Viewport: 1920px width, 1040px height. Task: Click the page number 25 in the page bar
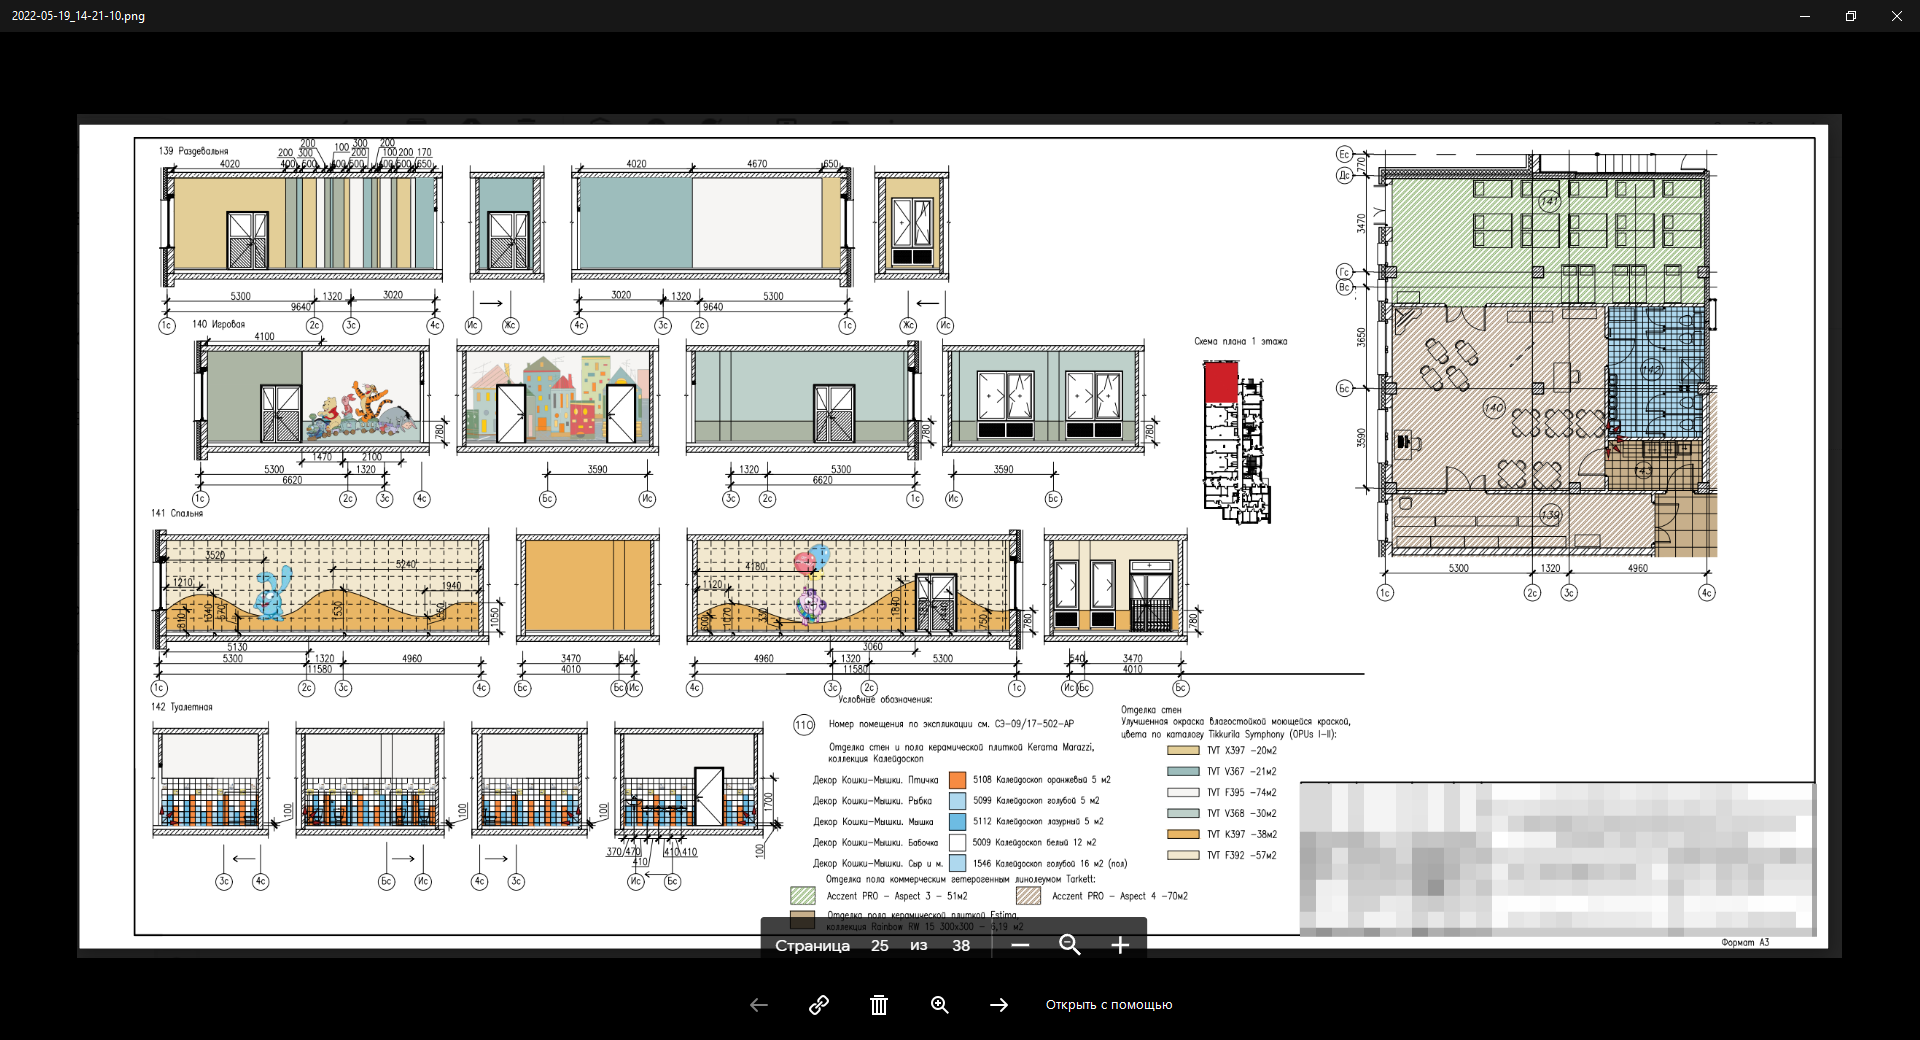[880, 946]
